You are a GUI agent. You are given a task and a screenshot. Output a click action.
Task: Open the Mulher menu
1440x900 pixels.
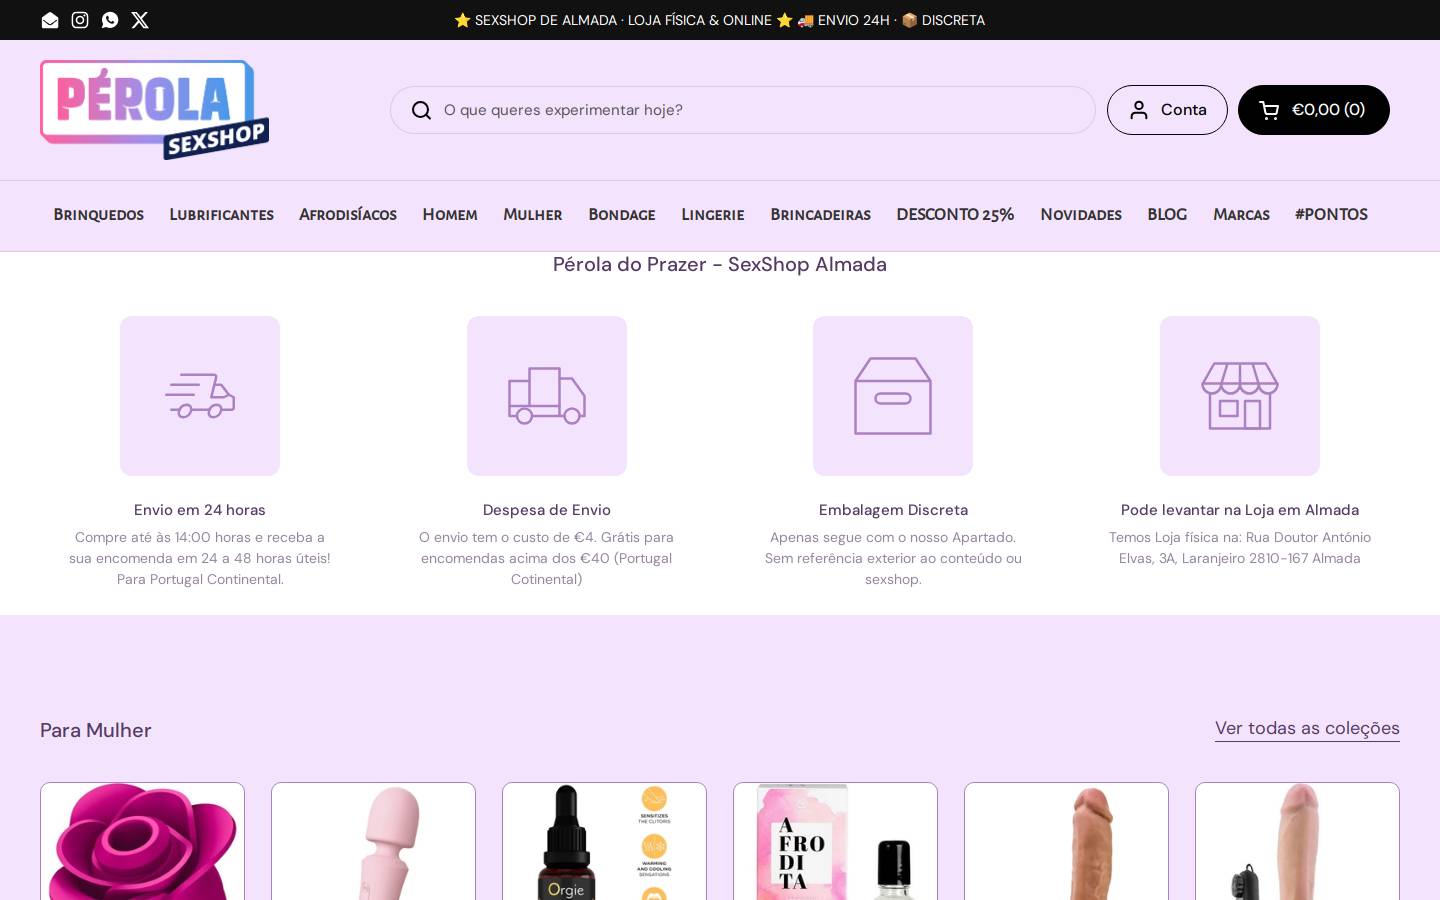pos(533,215)
